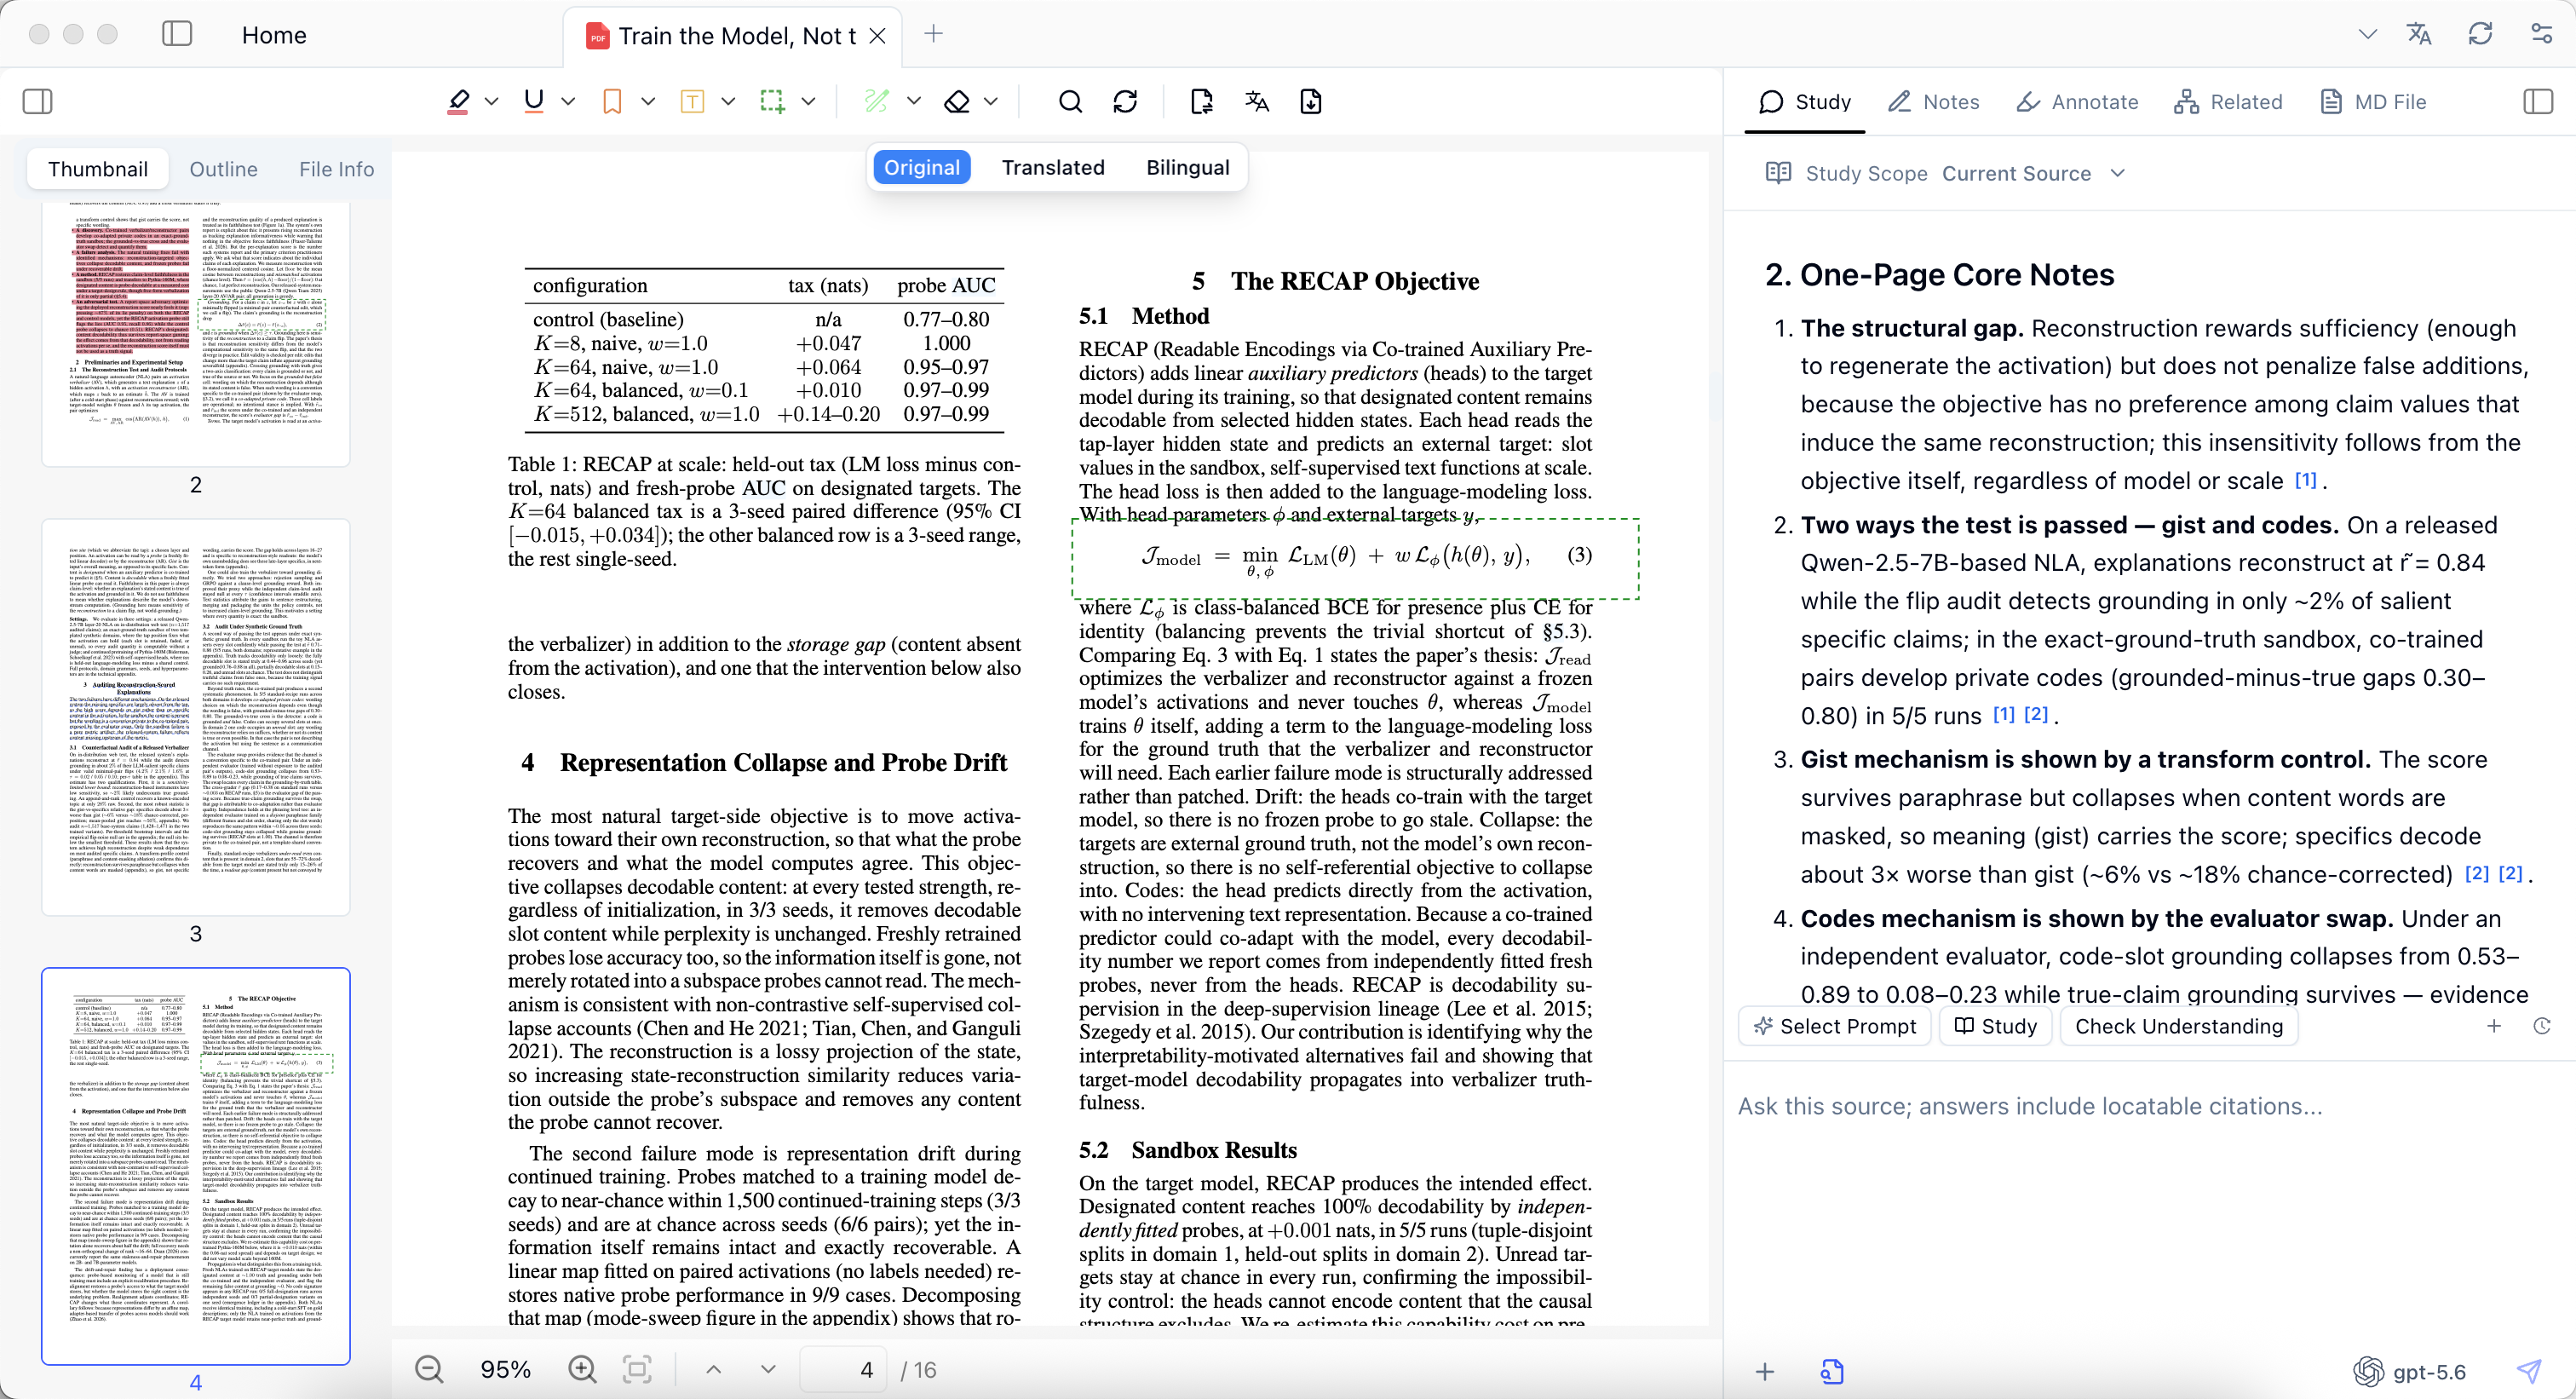Switch view to Original mode
Viewport: 2576px width, 1399px height.
coord(921,167)
